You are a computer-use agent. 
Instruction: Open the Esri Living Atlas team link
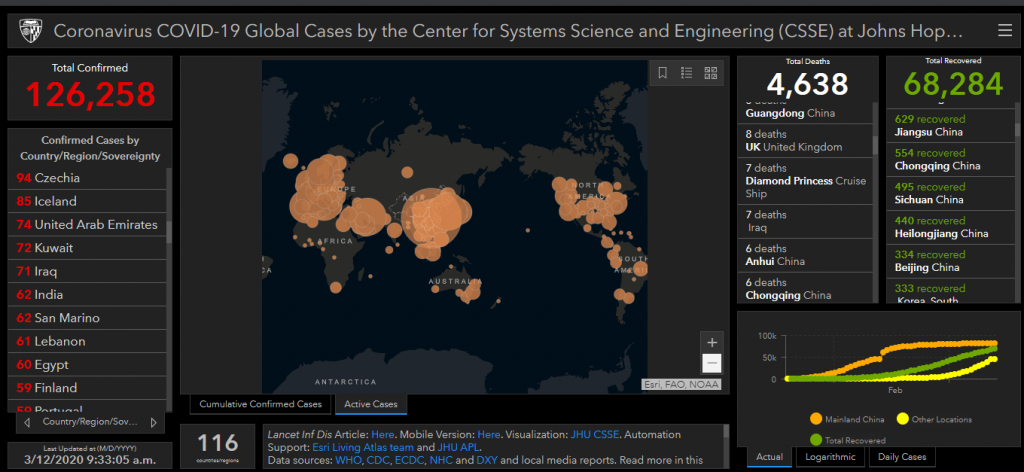(365, 447)
